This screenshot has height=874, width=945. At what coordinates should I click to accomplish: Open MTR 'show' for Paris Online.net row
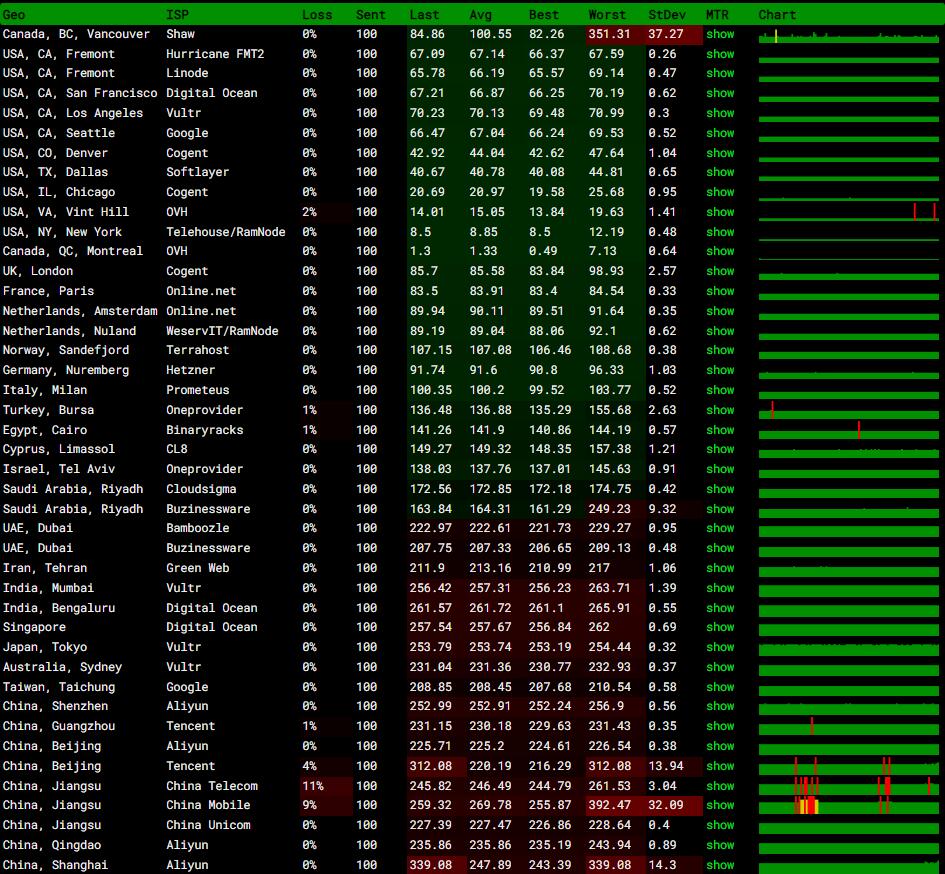[720, 291]
